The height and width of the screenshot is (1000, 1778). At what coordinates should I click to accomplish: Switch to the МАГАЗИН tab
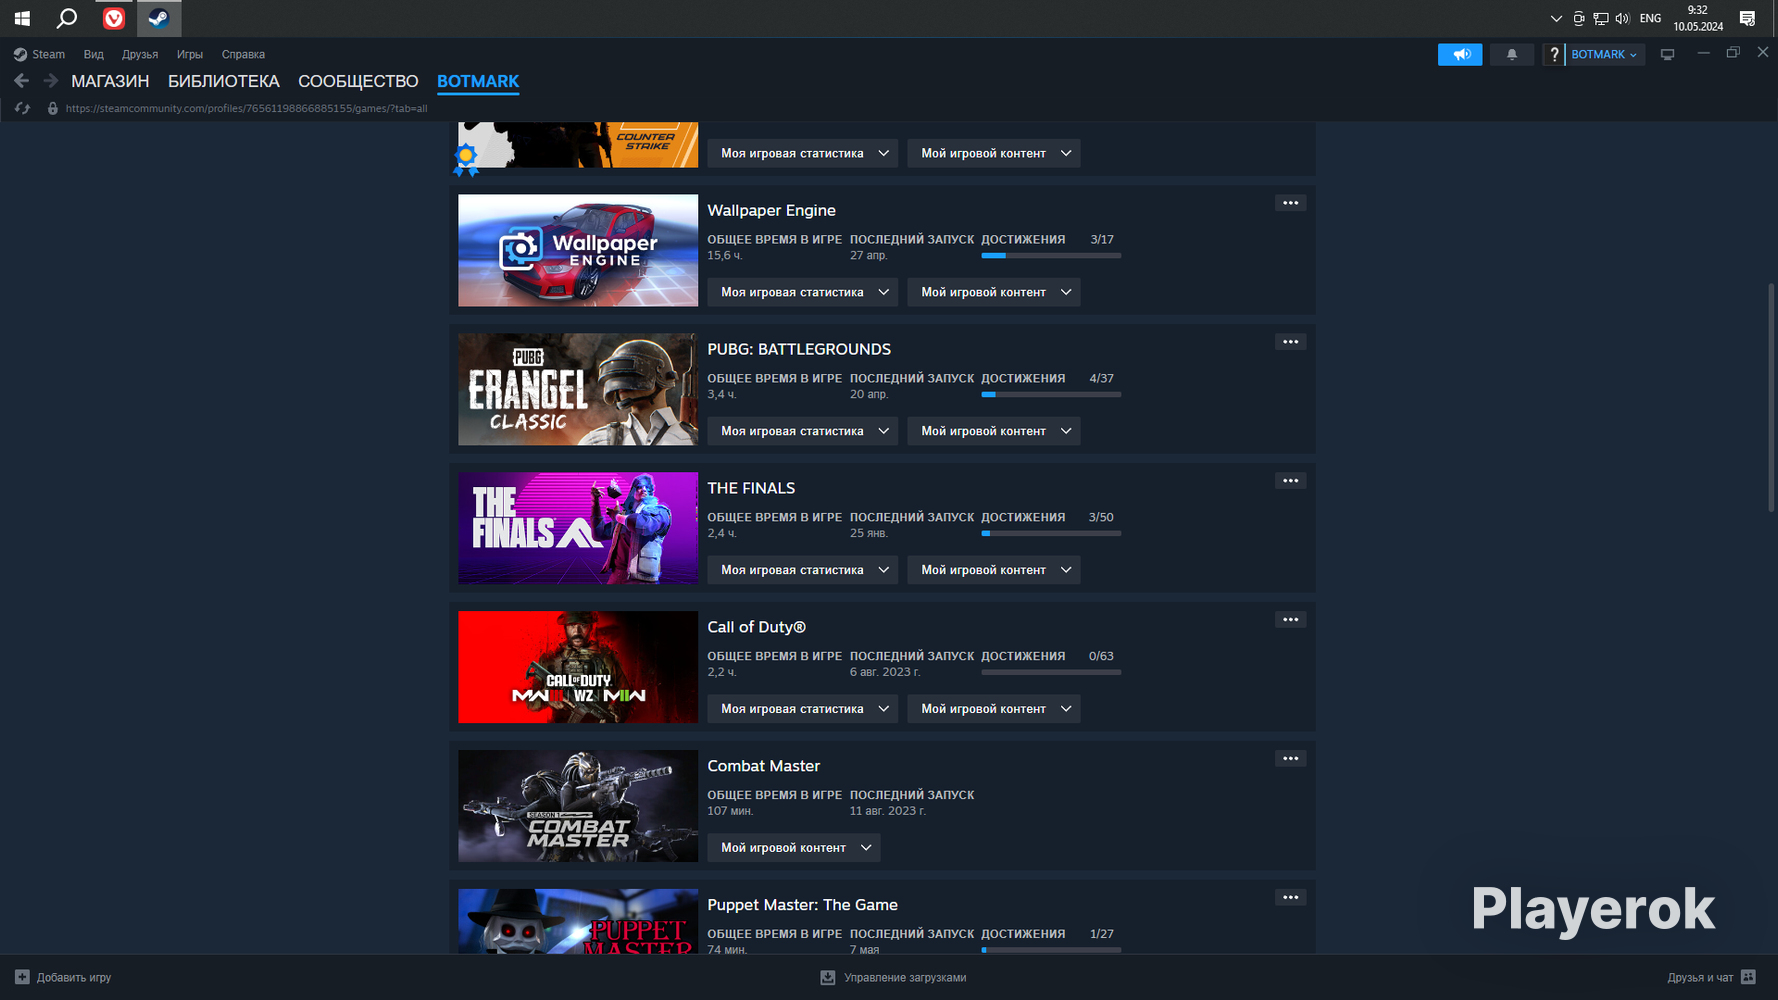click(x=110, y=81)
